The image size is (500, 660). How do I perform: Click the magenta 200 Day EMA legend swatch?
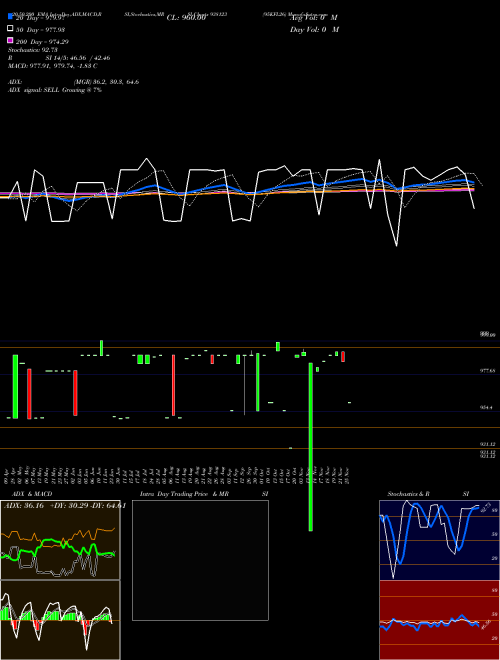(x=10, y=40)
